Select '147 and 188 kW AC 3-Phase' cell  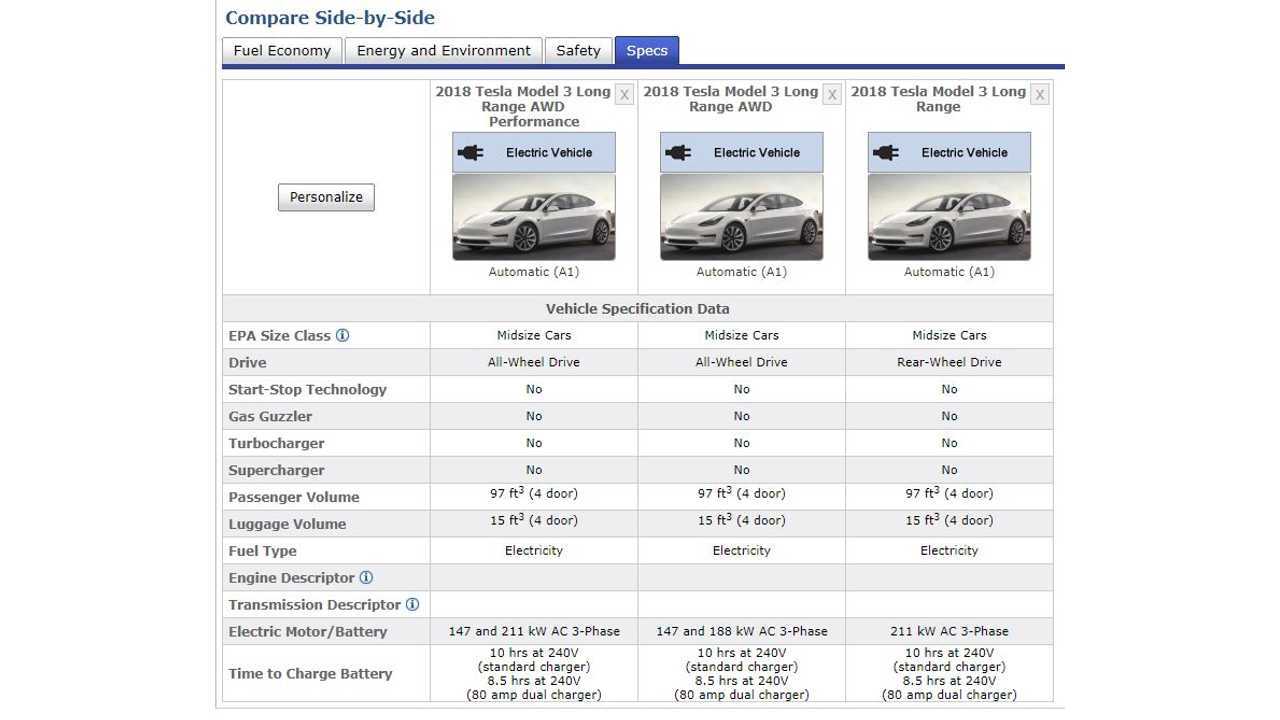(742, 631)
